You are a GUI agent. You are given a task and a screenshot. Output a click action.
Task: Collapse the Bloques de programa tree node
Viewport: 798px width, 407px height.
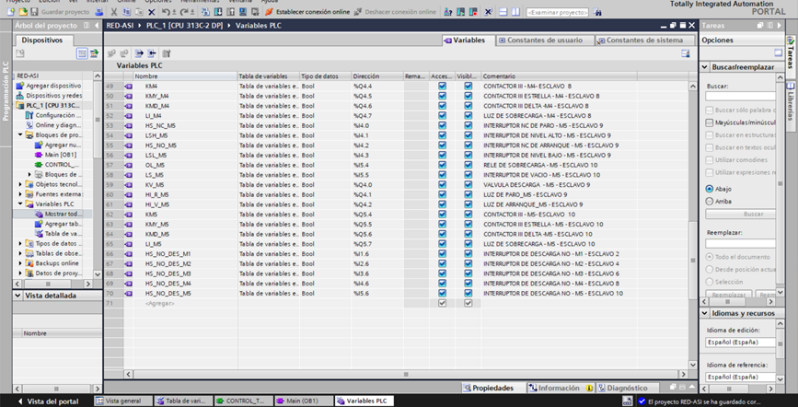(x=20, y=135)
